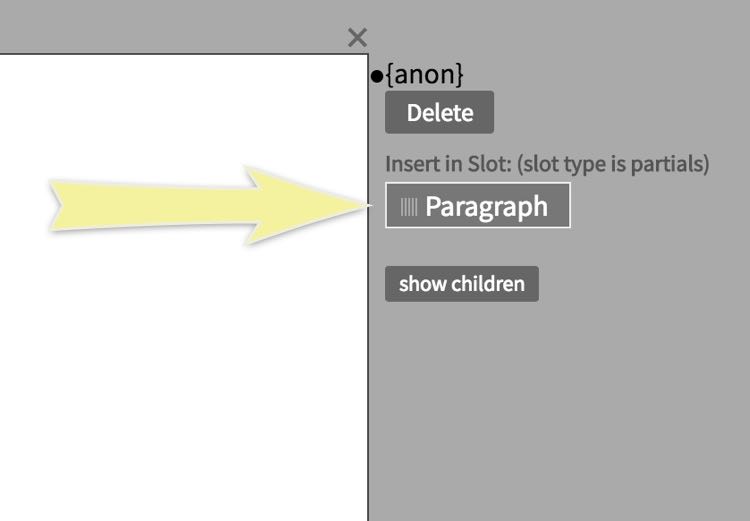750x521 pixels.
Task: Click the vertical divider at canvas right edge
Action: coord(368,380)
